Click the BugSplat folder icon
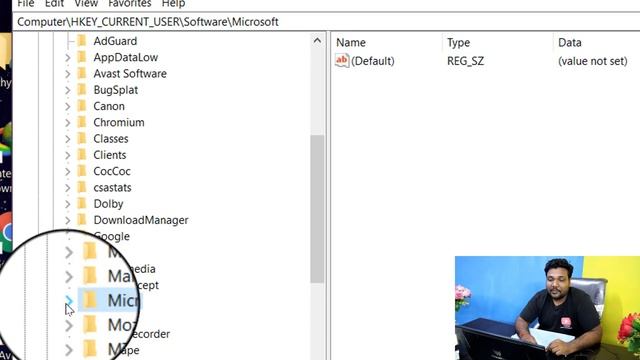 tap(82, 90)
